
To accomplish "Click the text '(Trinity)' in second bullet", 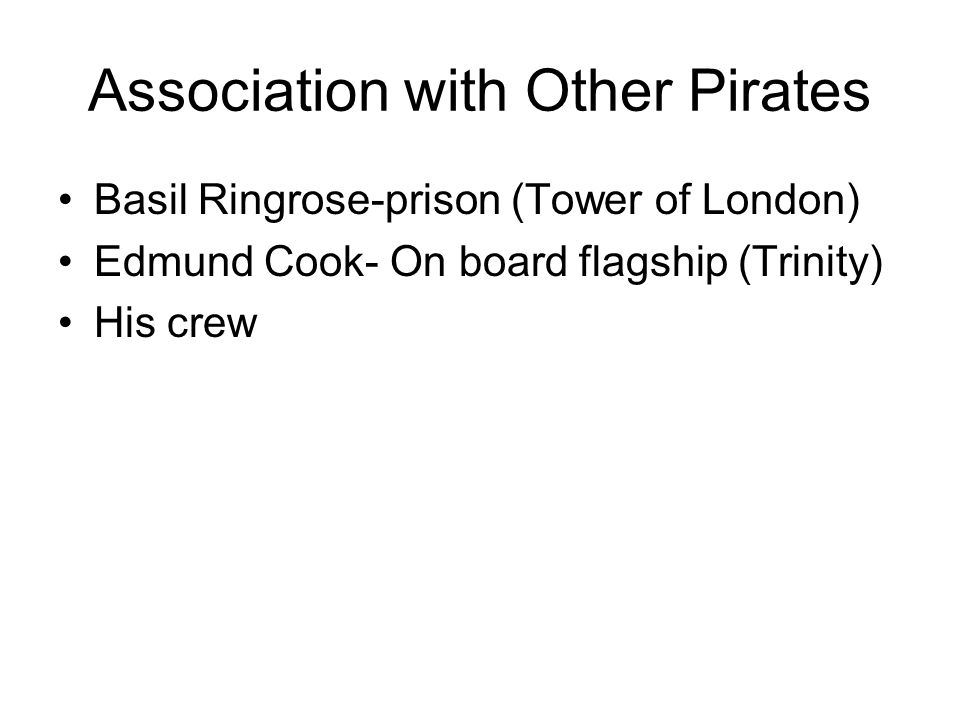I will (811, 263).
